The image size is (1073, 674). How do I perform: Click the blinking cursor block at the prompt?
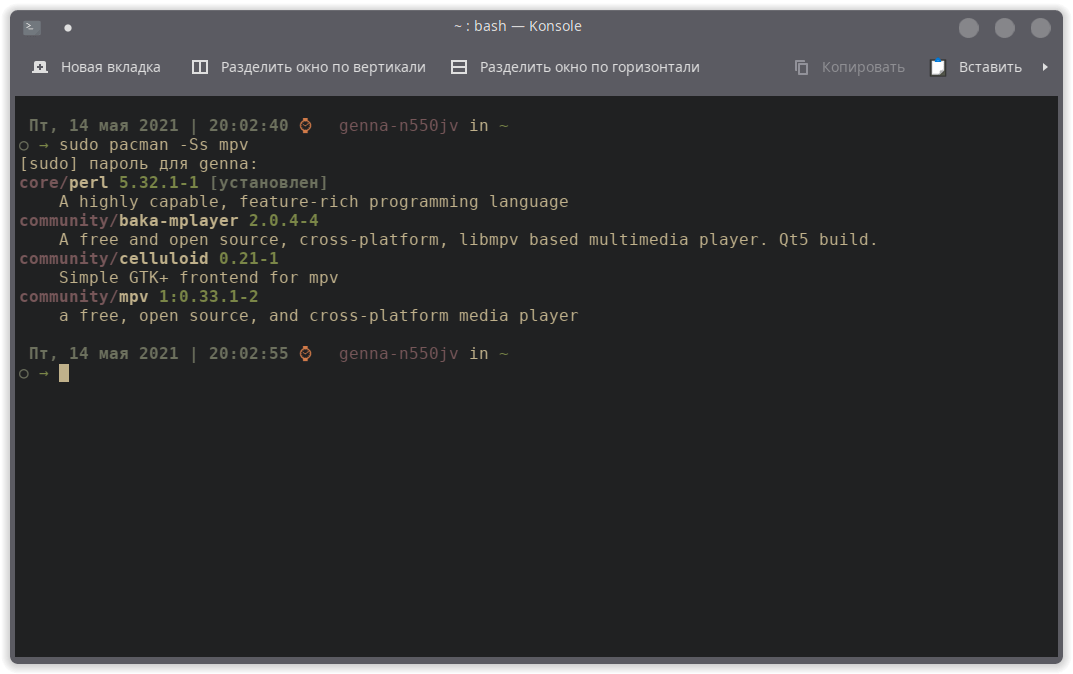point(62,372)
